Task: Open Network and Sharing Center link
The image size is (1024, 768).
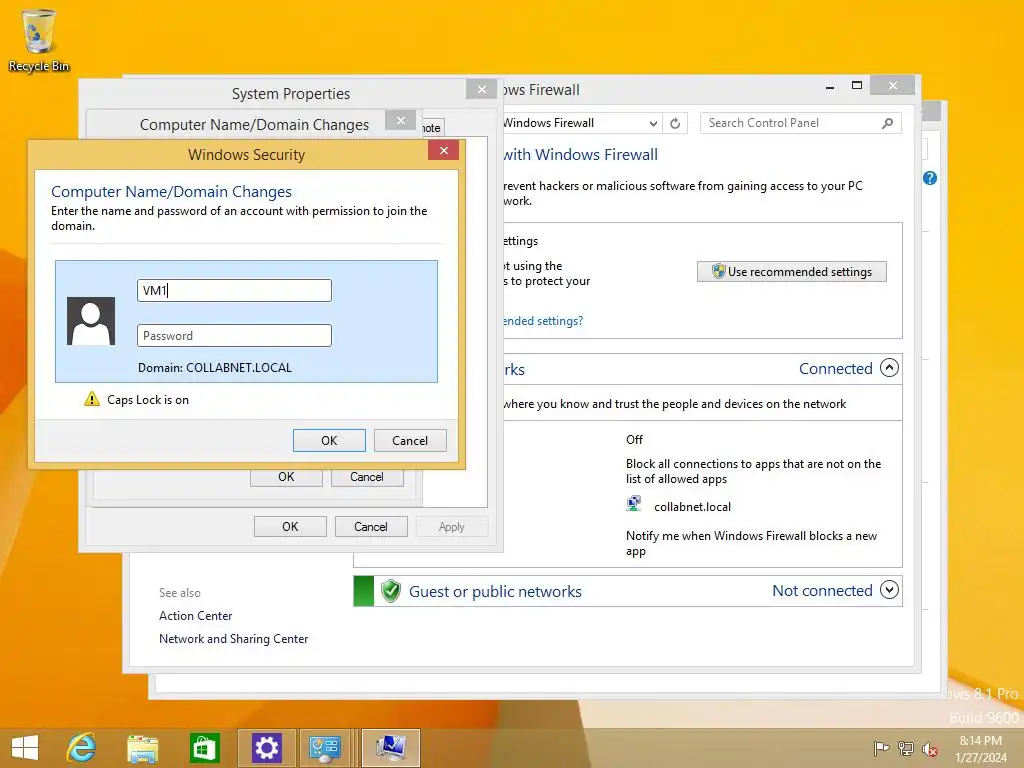Action: click(x=233, y=639)
